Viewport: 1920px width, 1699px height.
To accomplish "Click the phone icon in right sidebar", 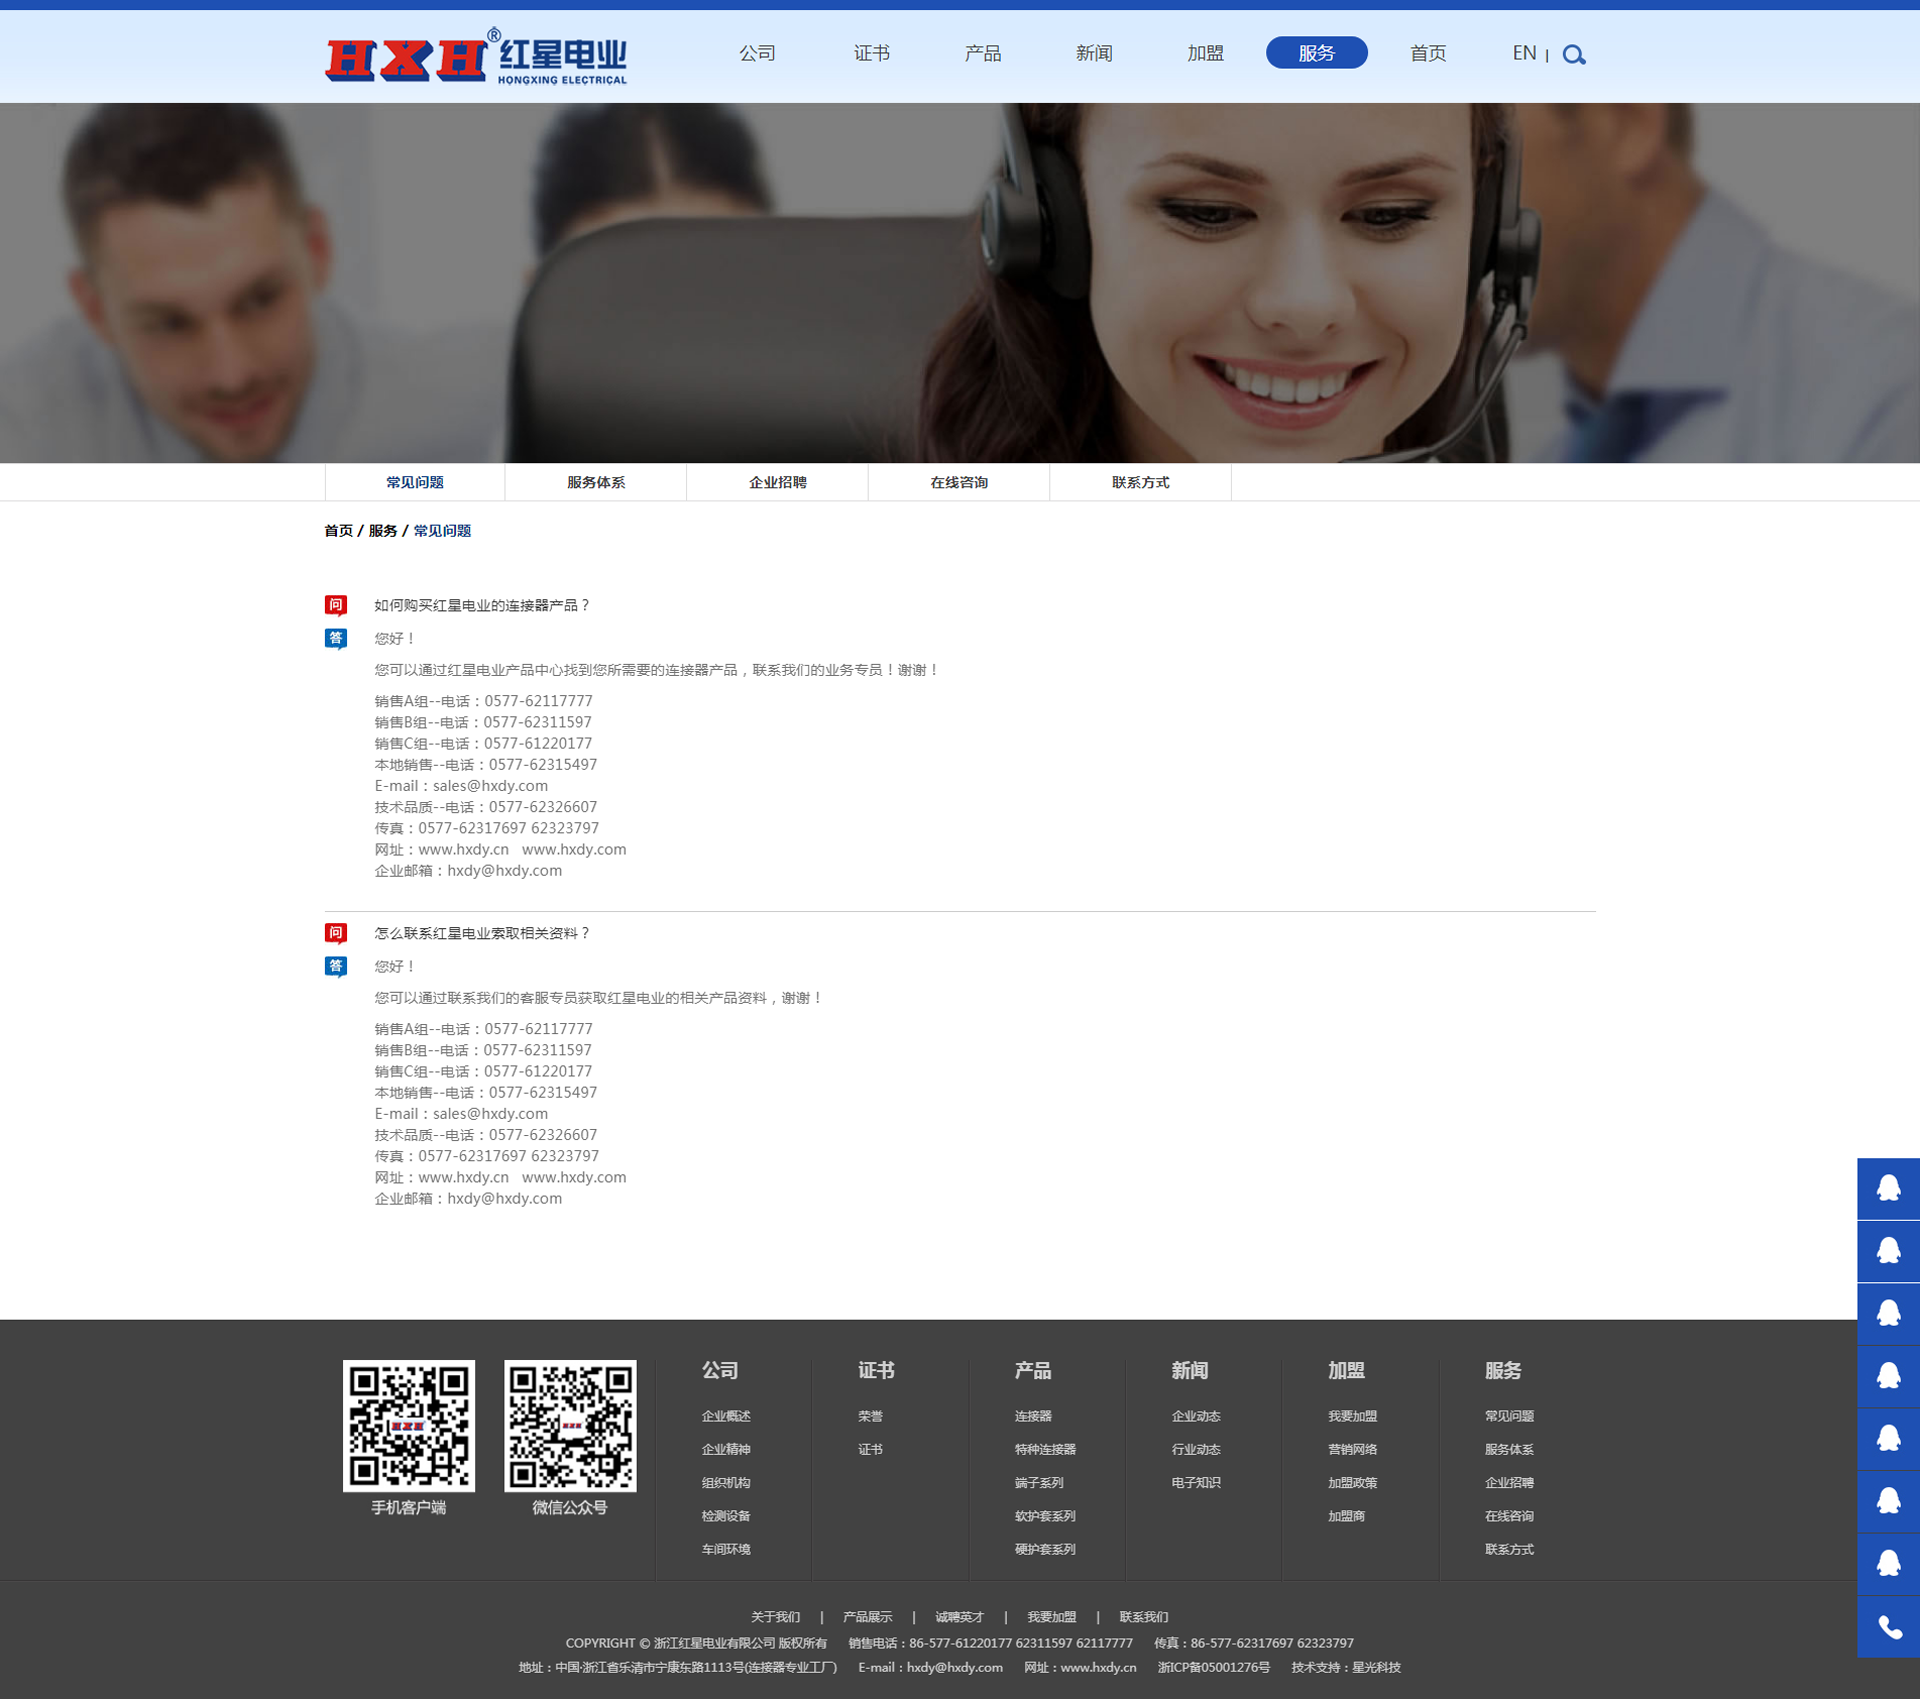I will coord(1888,1627).
